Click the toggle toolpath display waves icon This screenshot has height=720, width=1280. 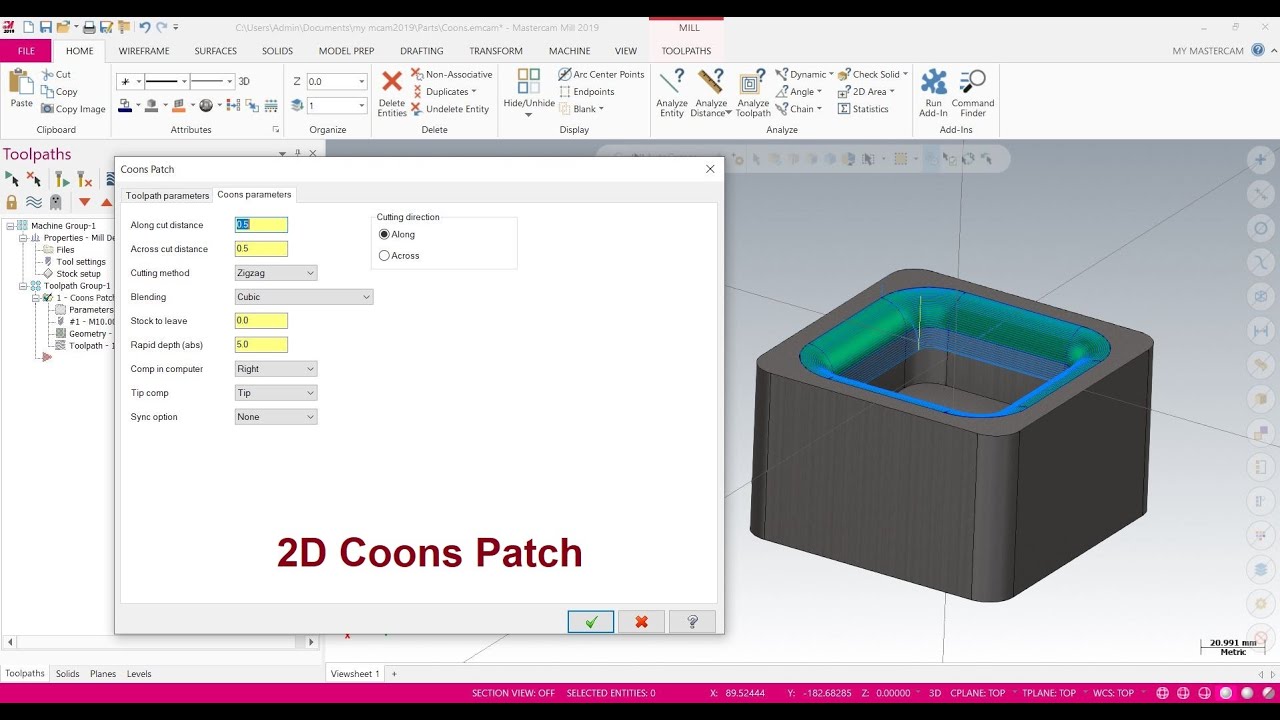pyautogui.click(x=34, y=202)
